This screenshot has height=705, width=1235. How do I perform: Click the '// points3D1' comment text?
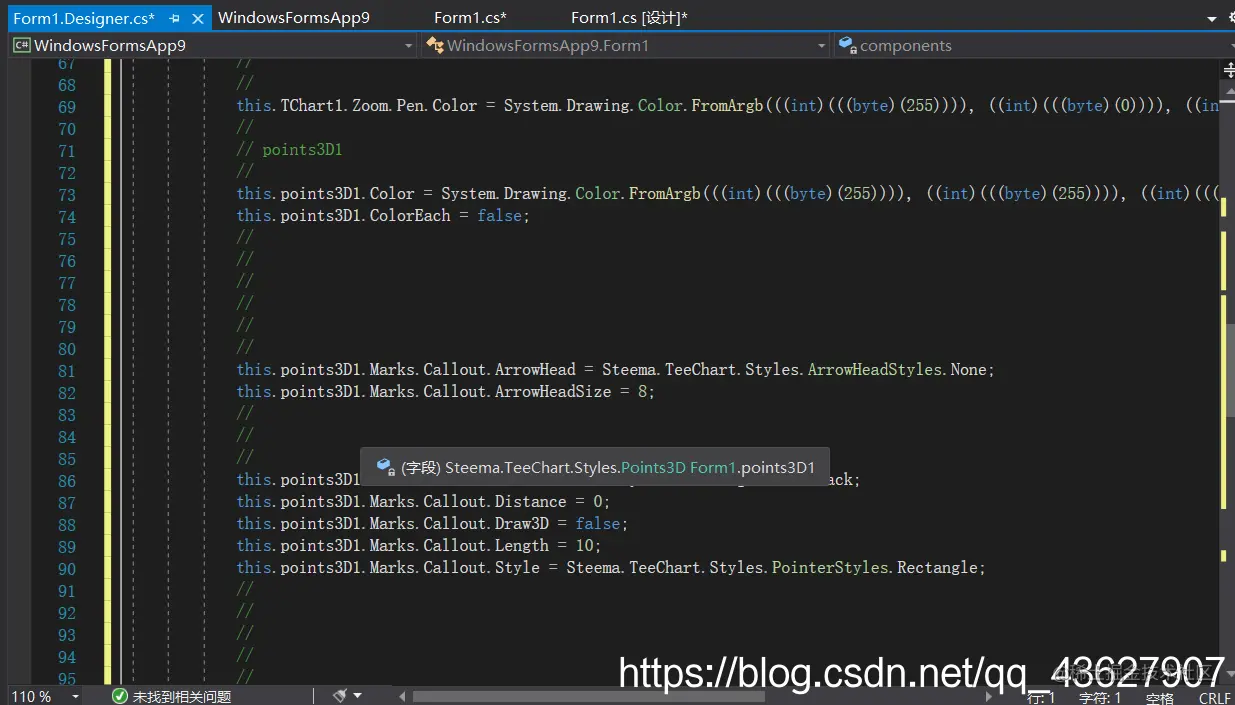coord(290,151)
